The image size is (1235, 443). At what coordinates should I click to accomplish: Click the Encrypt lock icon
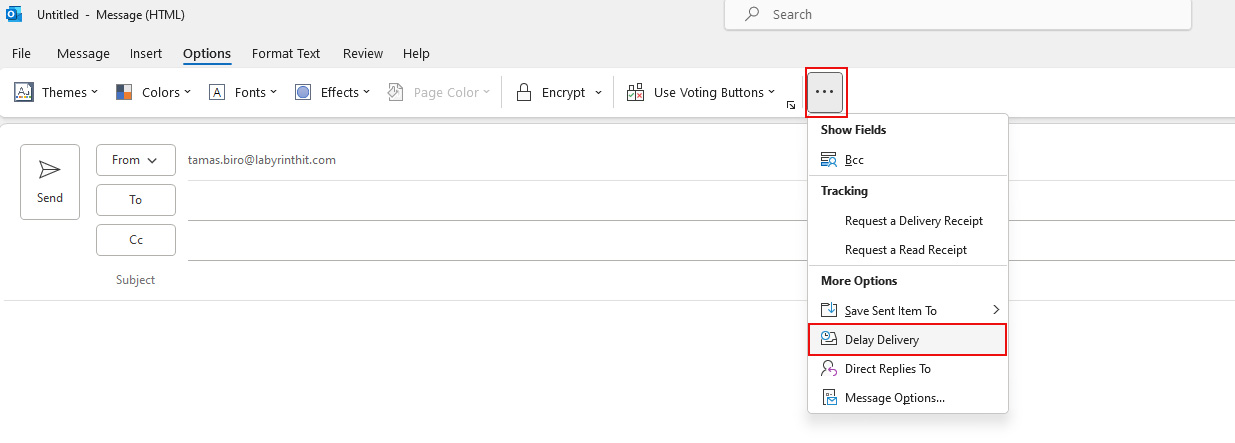[x=524, y=92]
